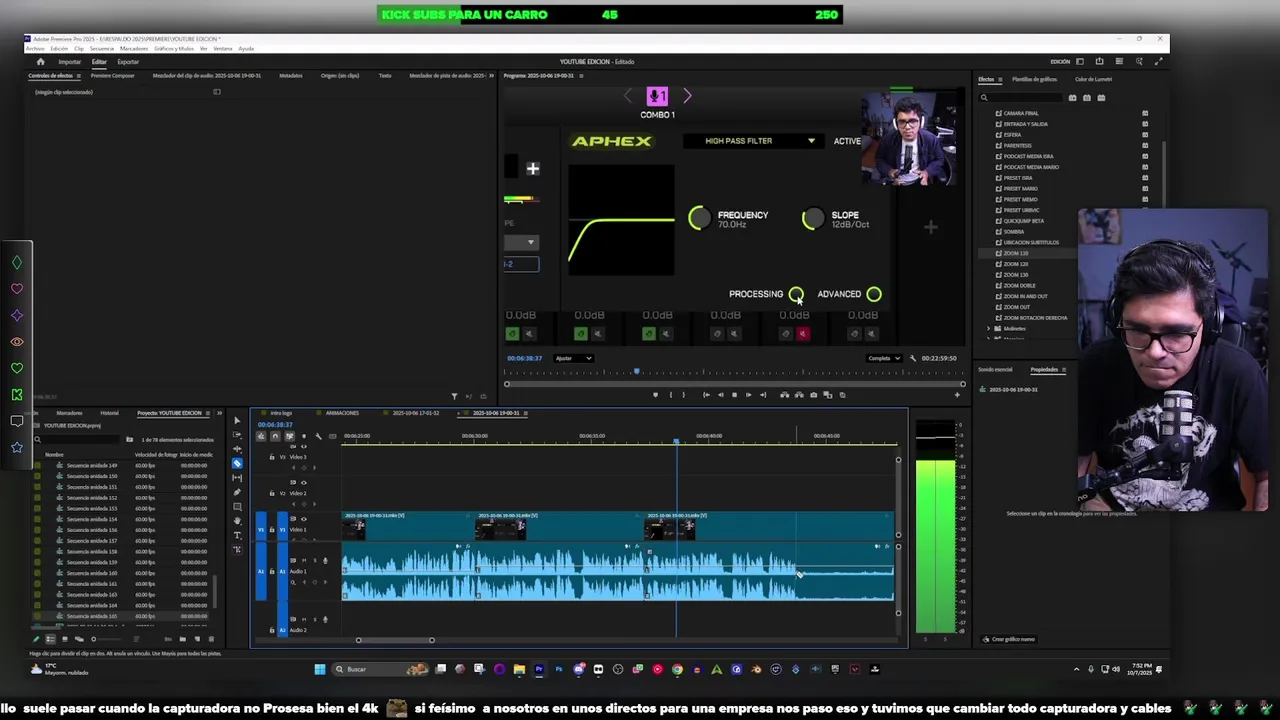Click the accelerated effects filter icon
Viewport: 1280px width, 720px height.
(x=1073, y=98)
